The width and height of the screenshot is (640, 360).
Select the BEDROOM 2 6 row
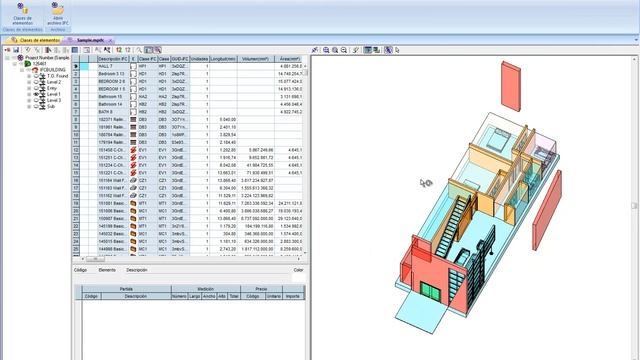[188, 81]
